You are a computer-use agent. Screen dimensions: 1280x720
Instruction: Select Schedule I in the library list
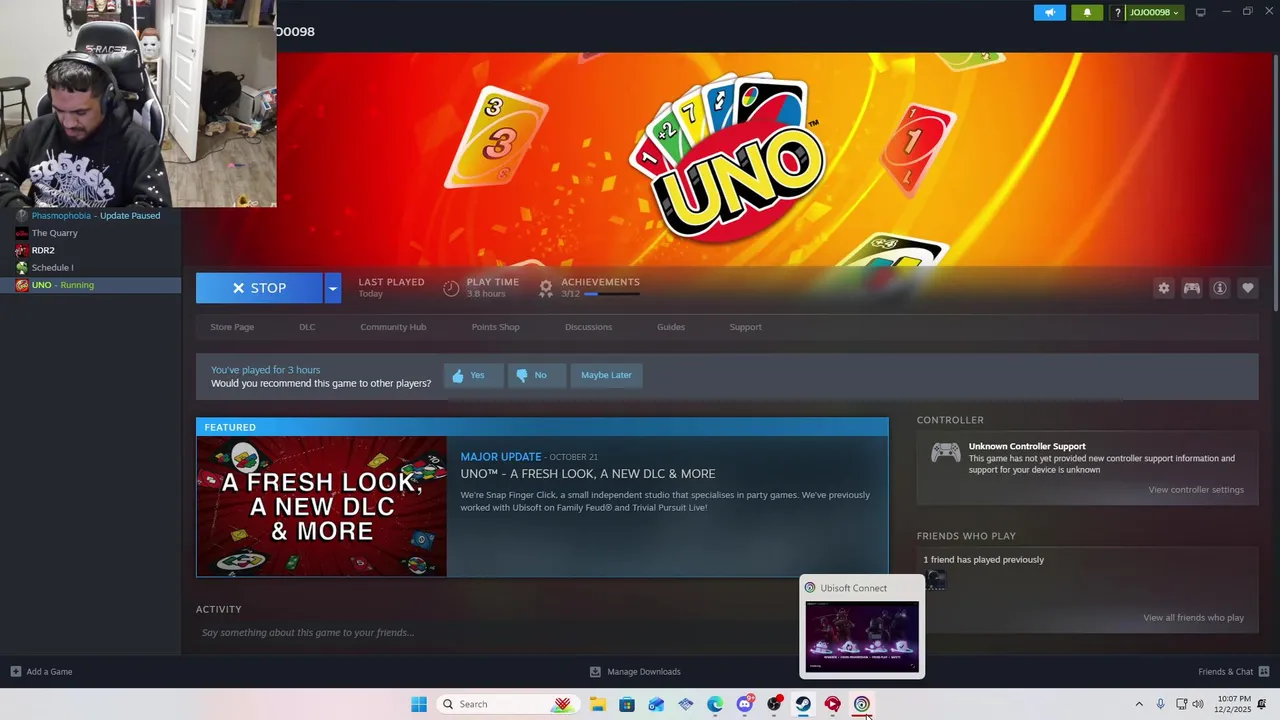(90, 267)
